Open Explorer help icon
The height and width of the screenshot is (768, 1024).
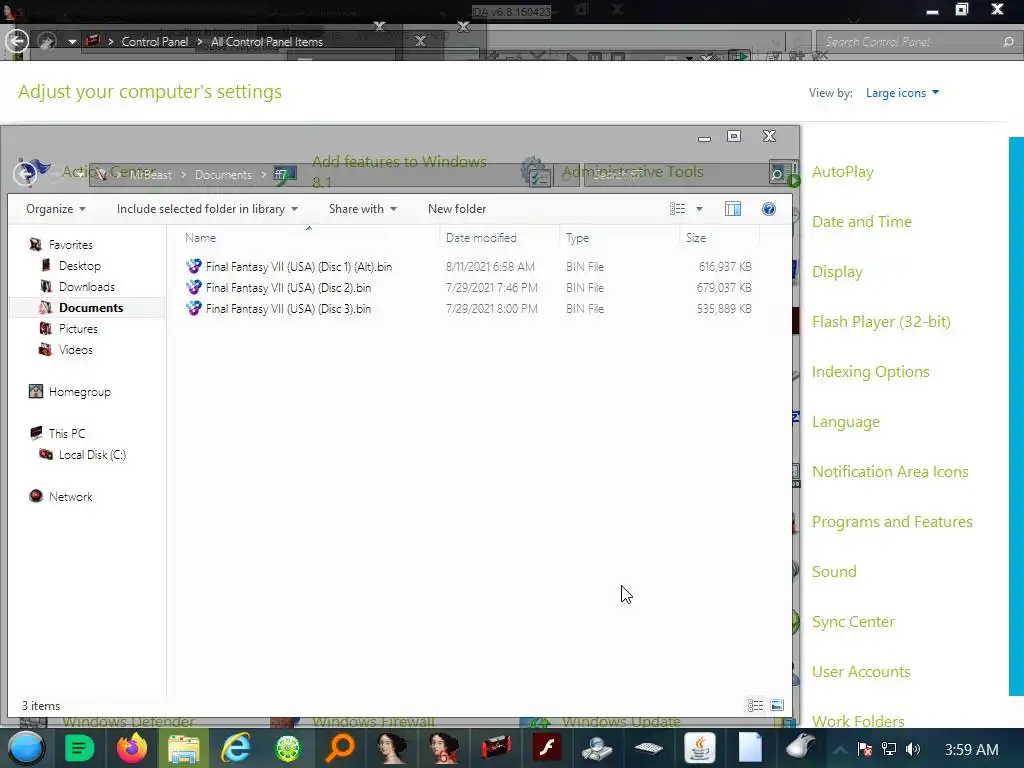click(769, 209)
